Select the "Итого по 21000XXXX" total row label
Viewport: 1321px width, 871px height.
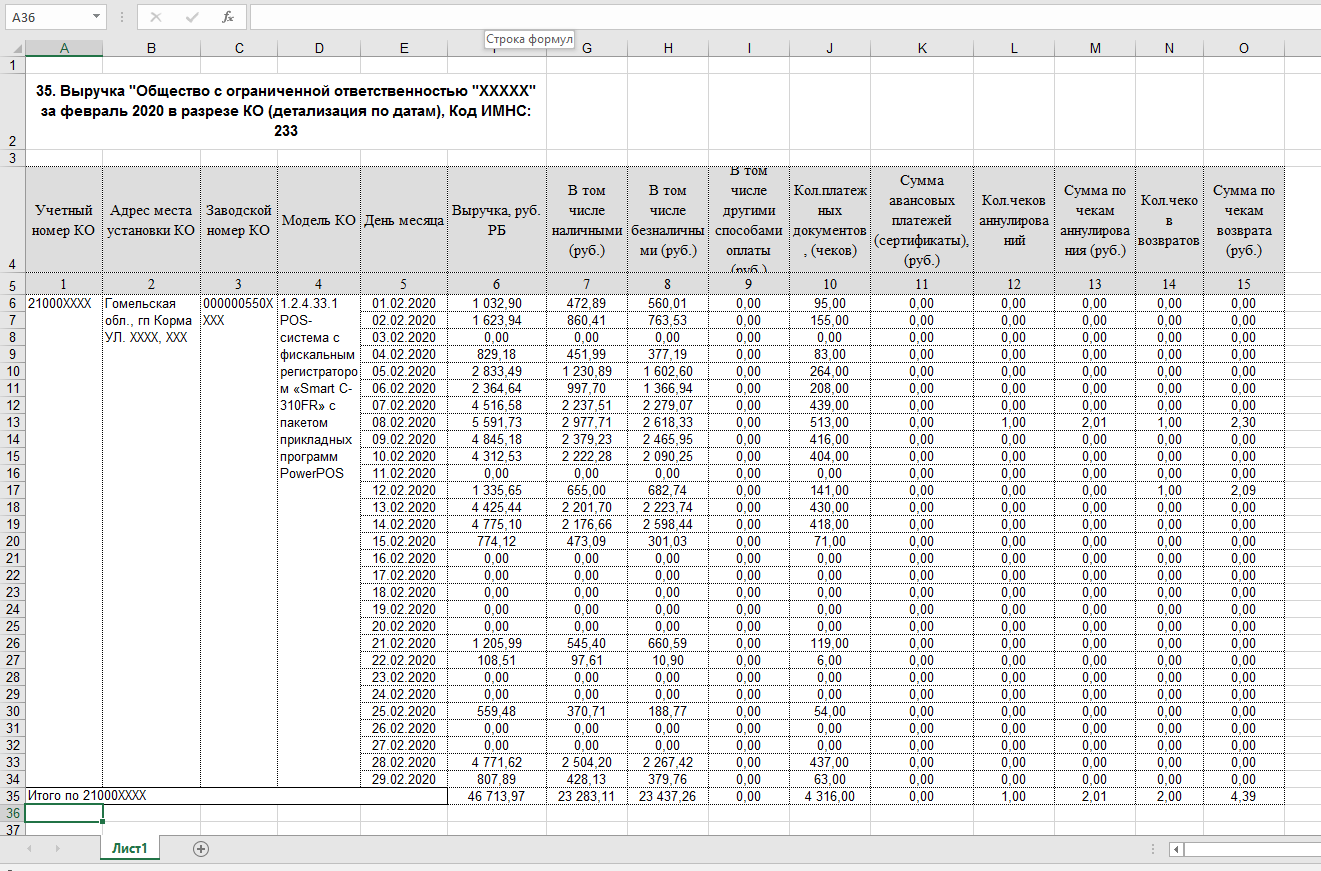point(236,796)
